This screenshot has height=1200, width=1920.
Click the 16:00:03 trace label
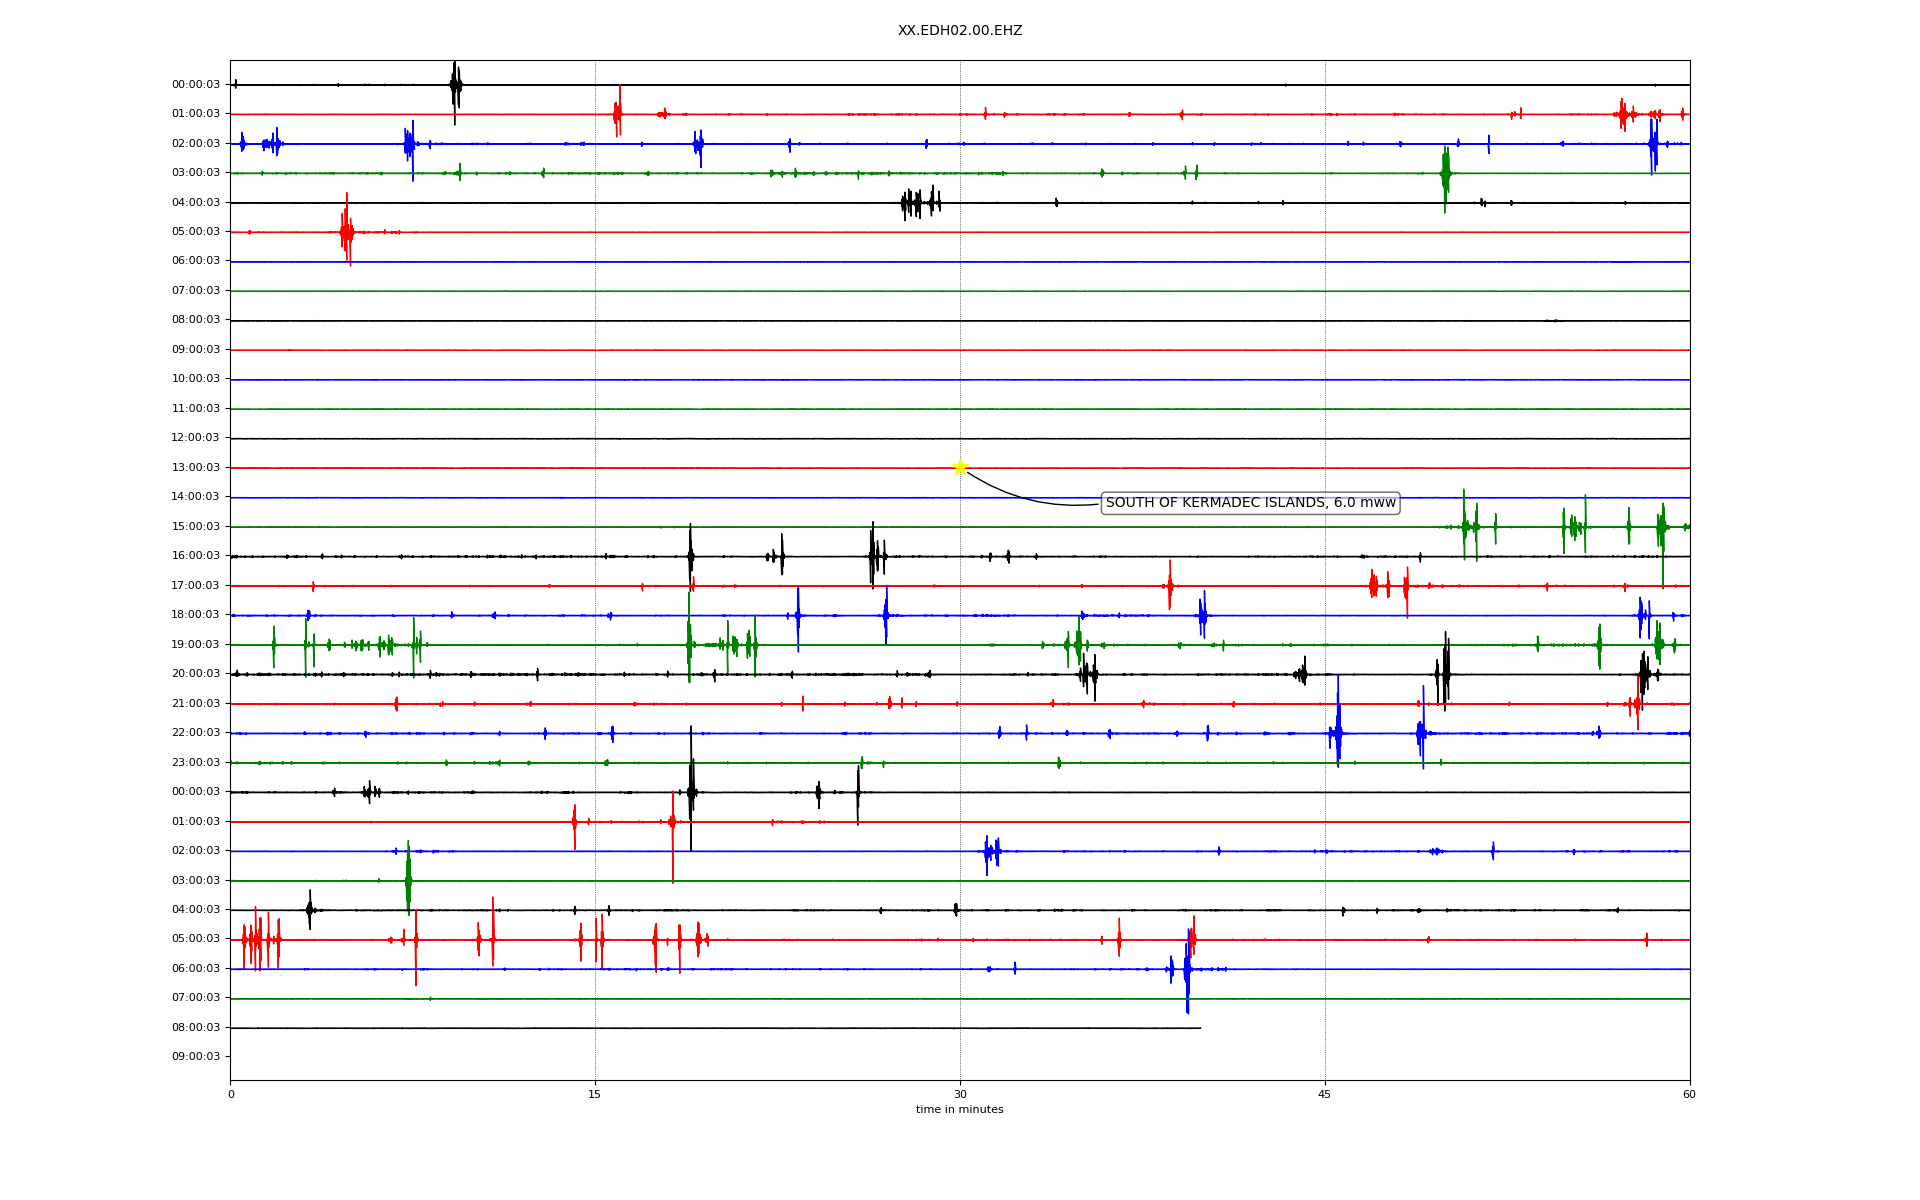[x=196, y=556]
